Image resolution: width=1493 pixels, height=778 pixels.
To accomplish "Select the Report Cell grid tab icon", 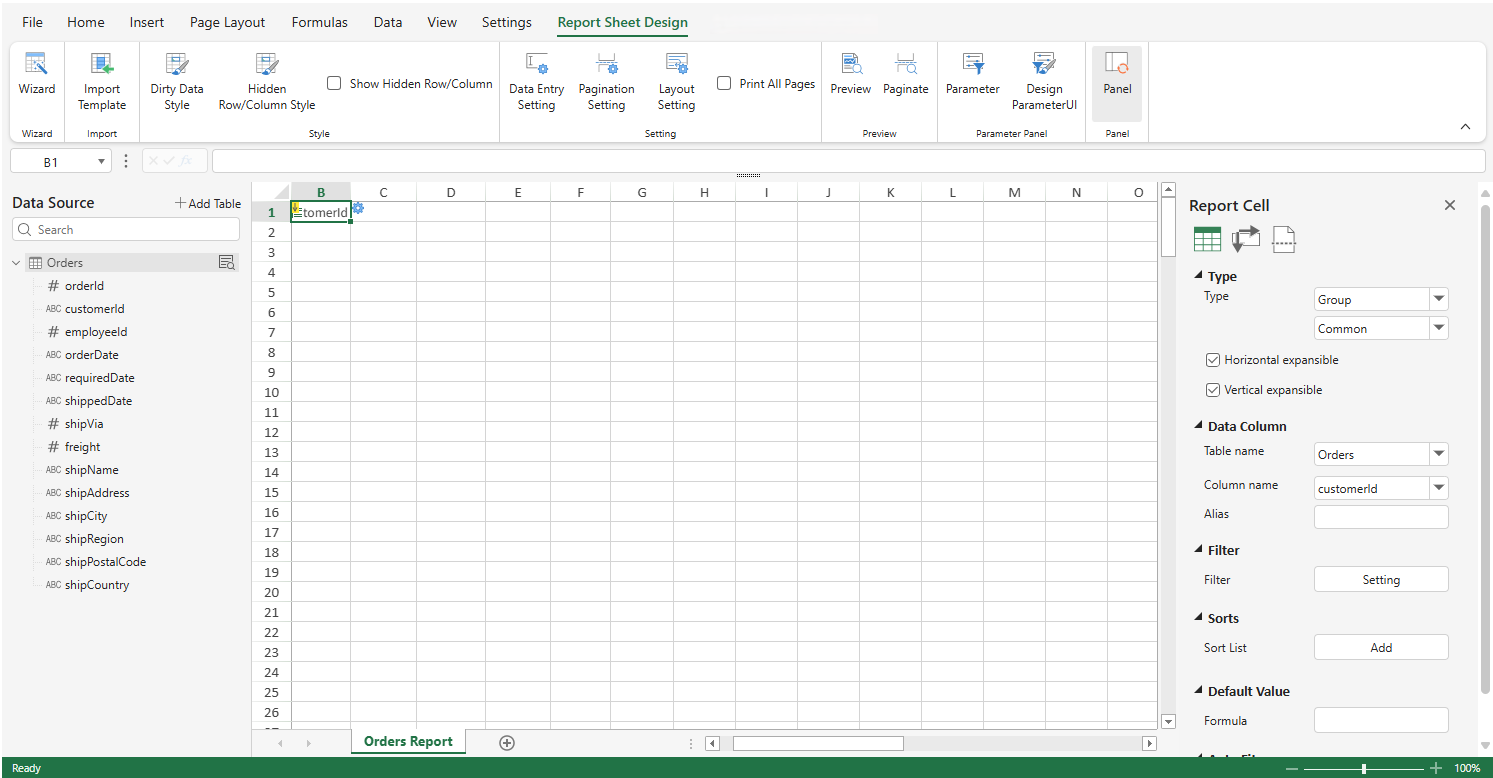I will pyautogui.click(x=1207, y=239).
